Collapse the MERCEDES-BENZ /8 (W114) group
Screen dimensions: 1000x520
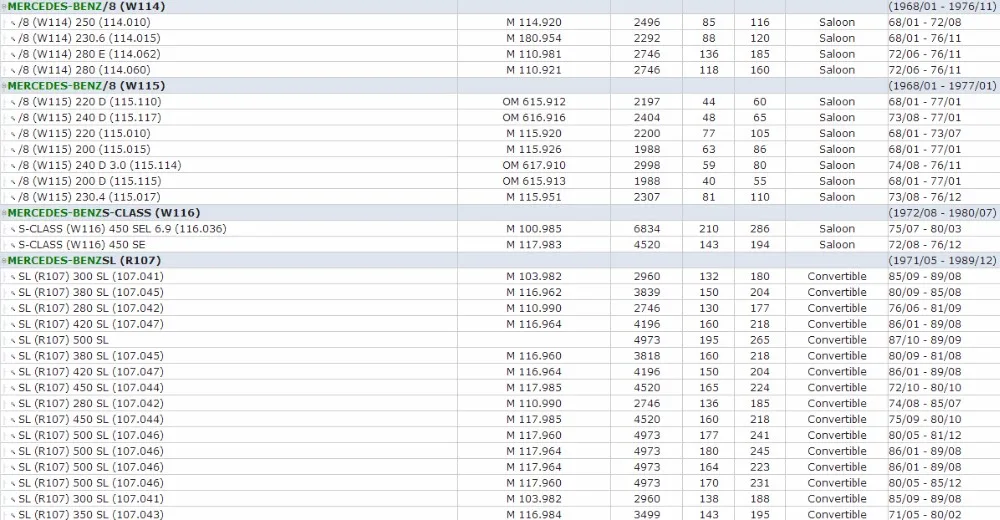[4, 6]
